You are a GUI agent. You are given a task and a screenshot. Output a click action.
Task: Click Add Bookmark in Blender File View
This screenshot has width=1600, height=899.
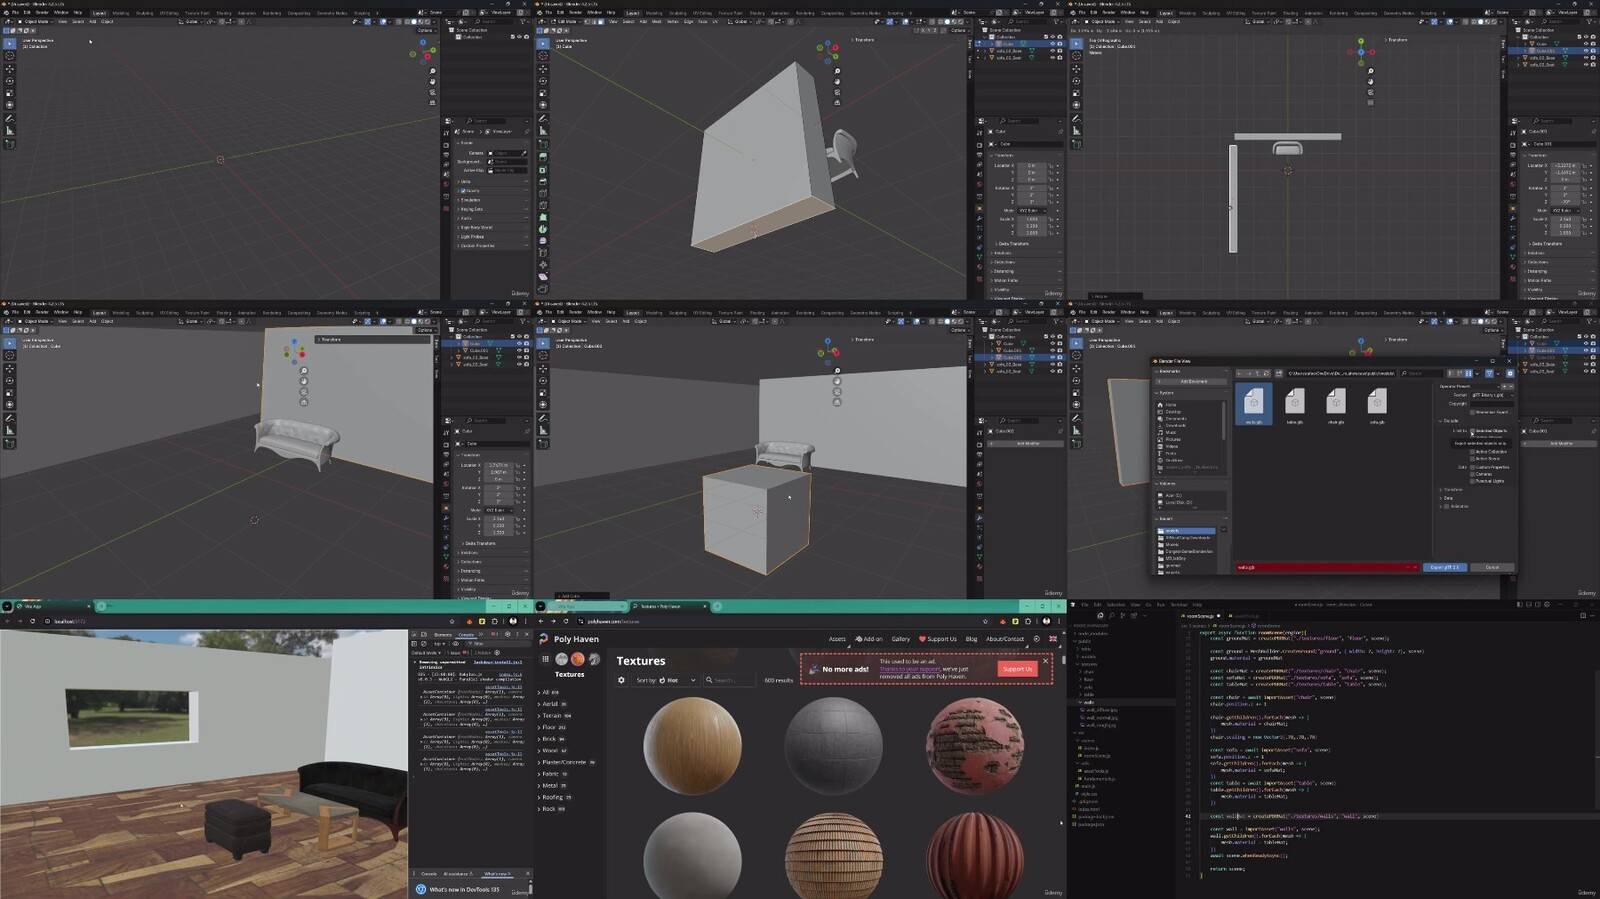click(1192, 381)
